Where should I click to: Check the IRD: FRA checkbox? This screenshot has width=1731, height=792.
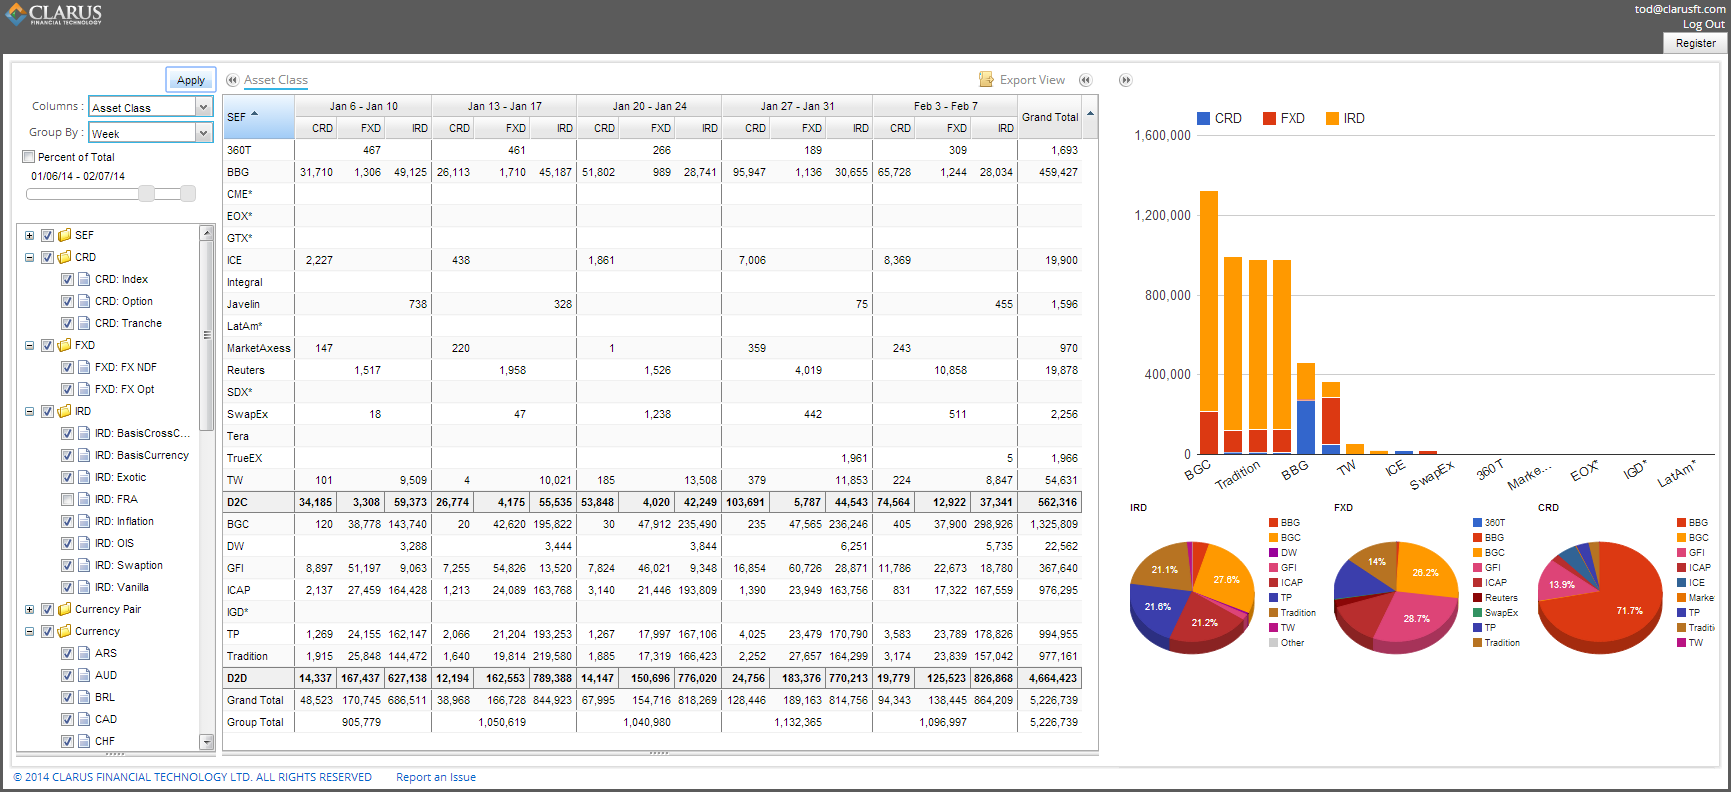click(67, 499)
